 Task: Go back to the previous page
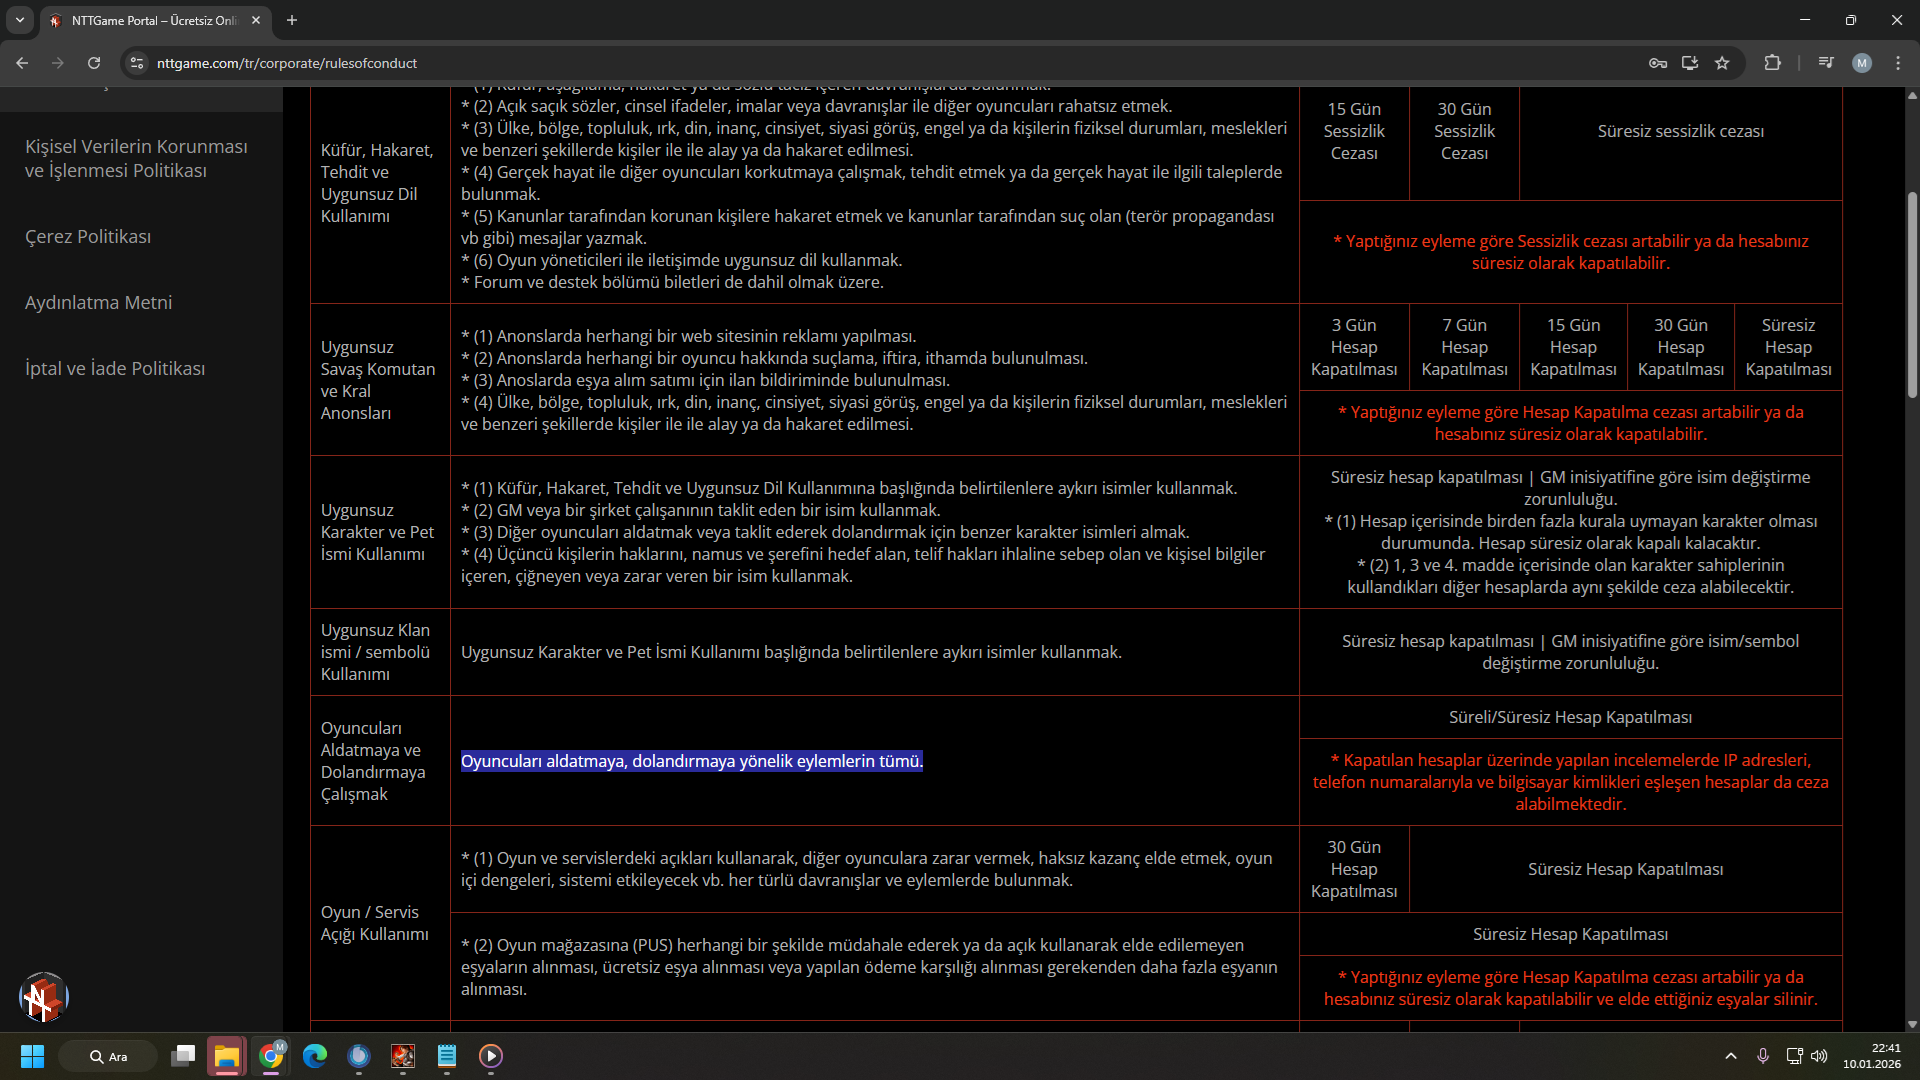(22, 63)
